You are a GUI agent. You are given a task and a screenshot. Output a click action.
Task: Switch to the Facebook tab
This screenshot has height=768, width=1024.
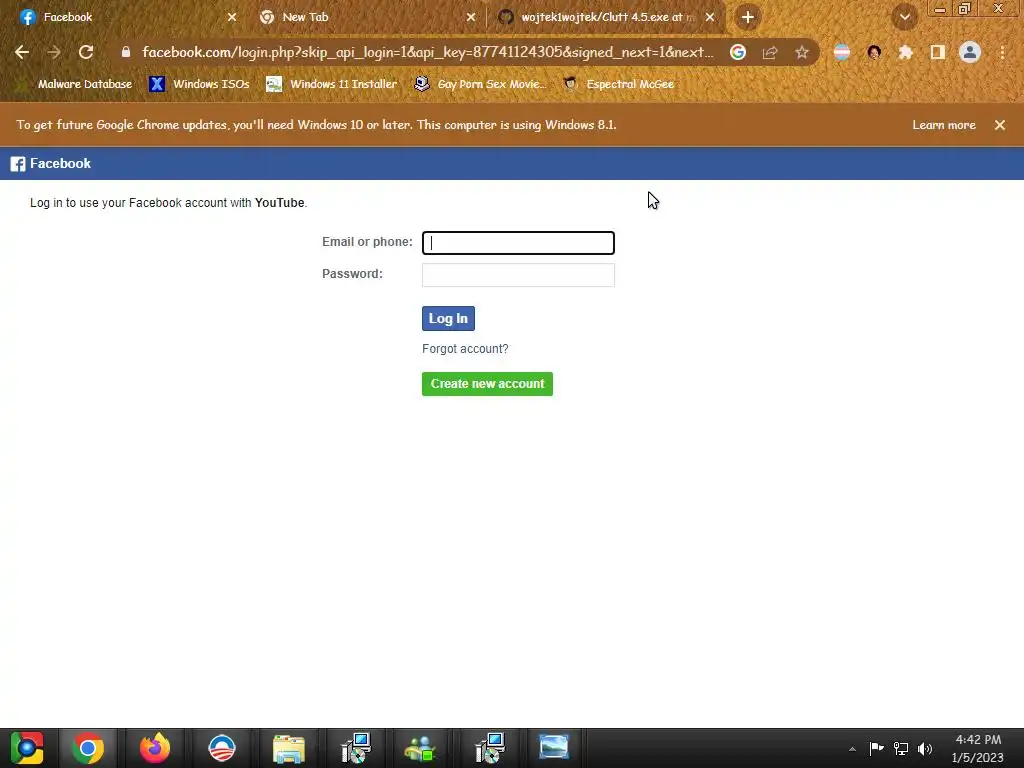coord(124,17)
